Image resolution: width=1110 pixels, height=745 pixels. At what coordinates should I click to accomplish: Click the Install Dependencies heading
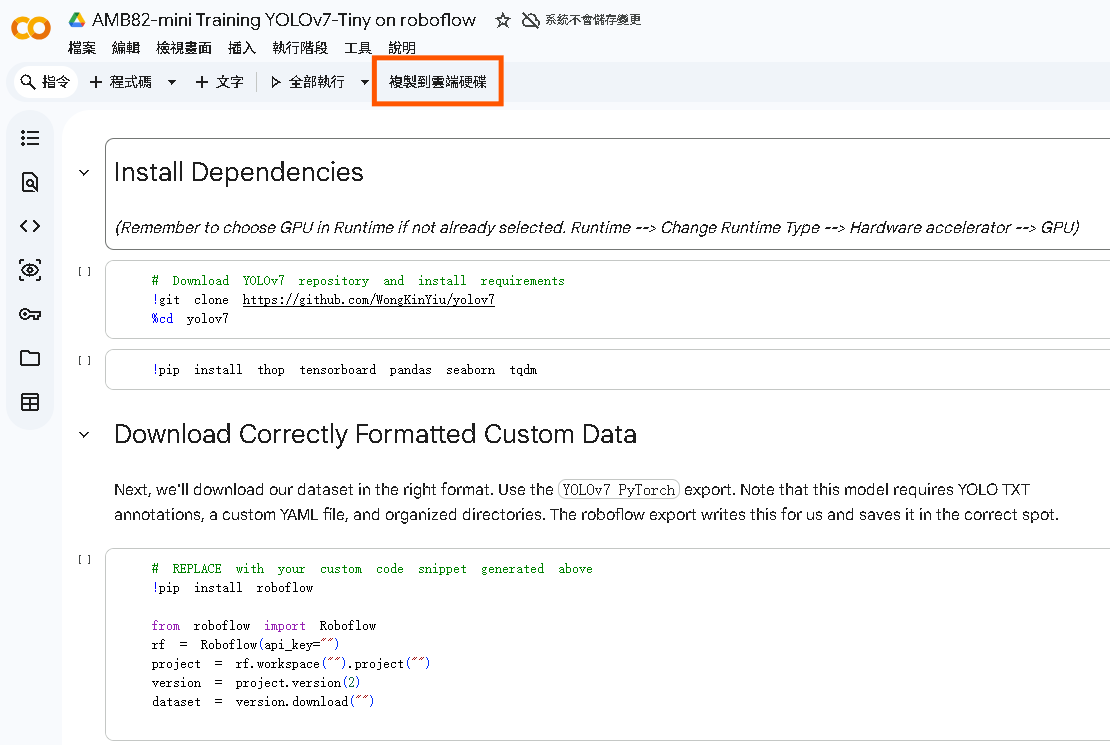pos(239,172)
